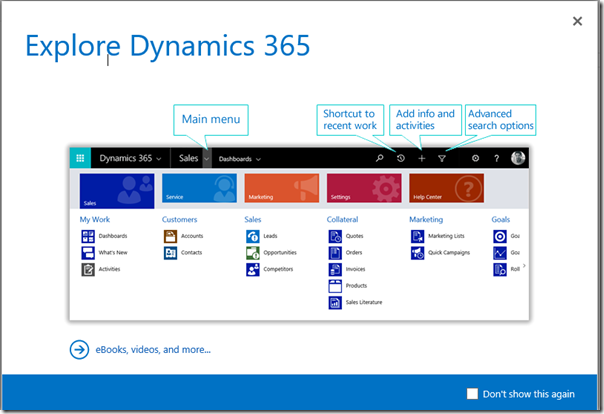Screen dimensions: 604x414
Task: Click the Dashboards icon under My Work
Action: (88, 236)
